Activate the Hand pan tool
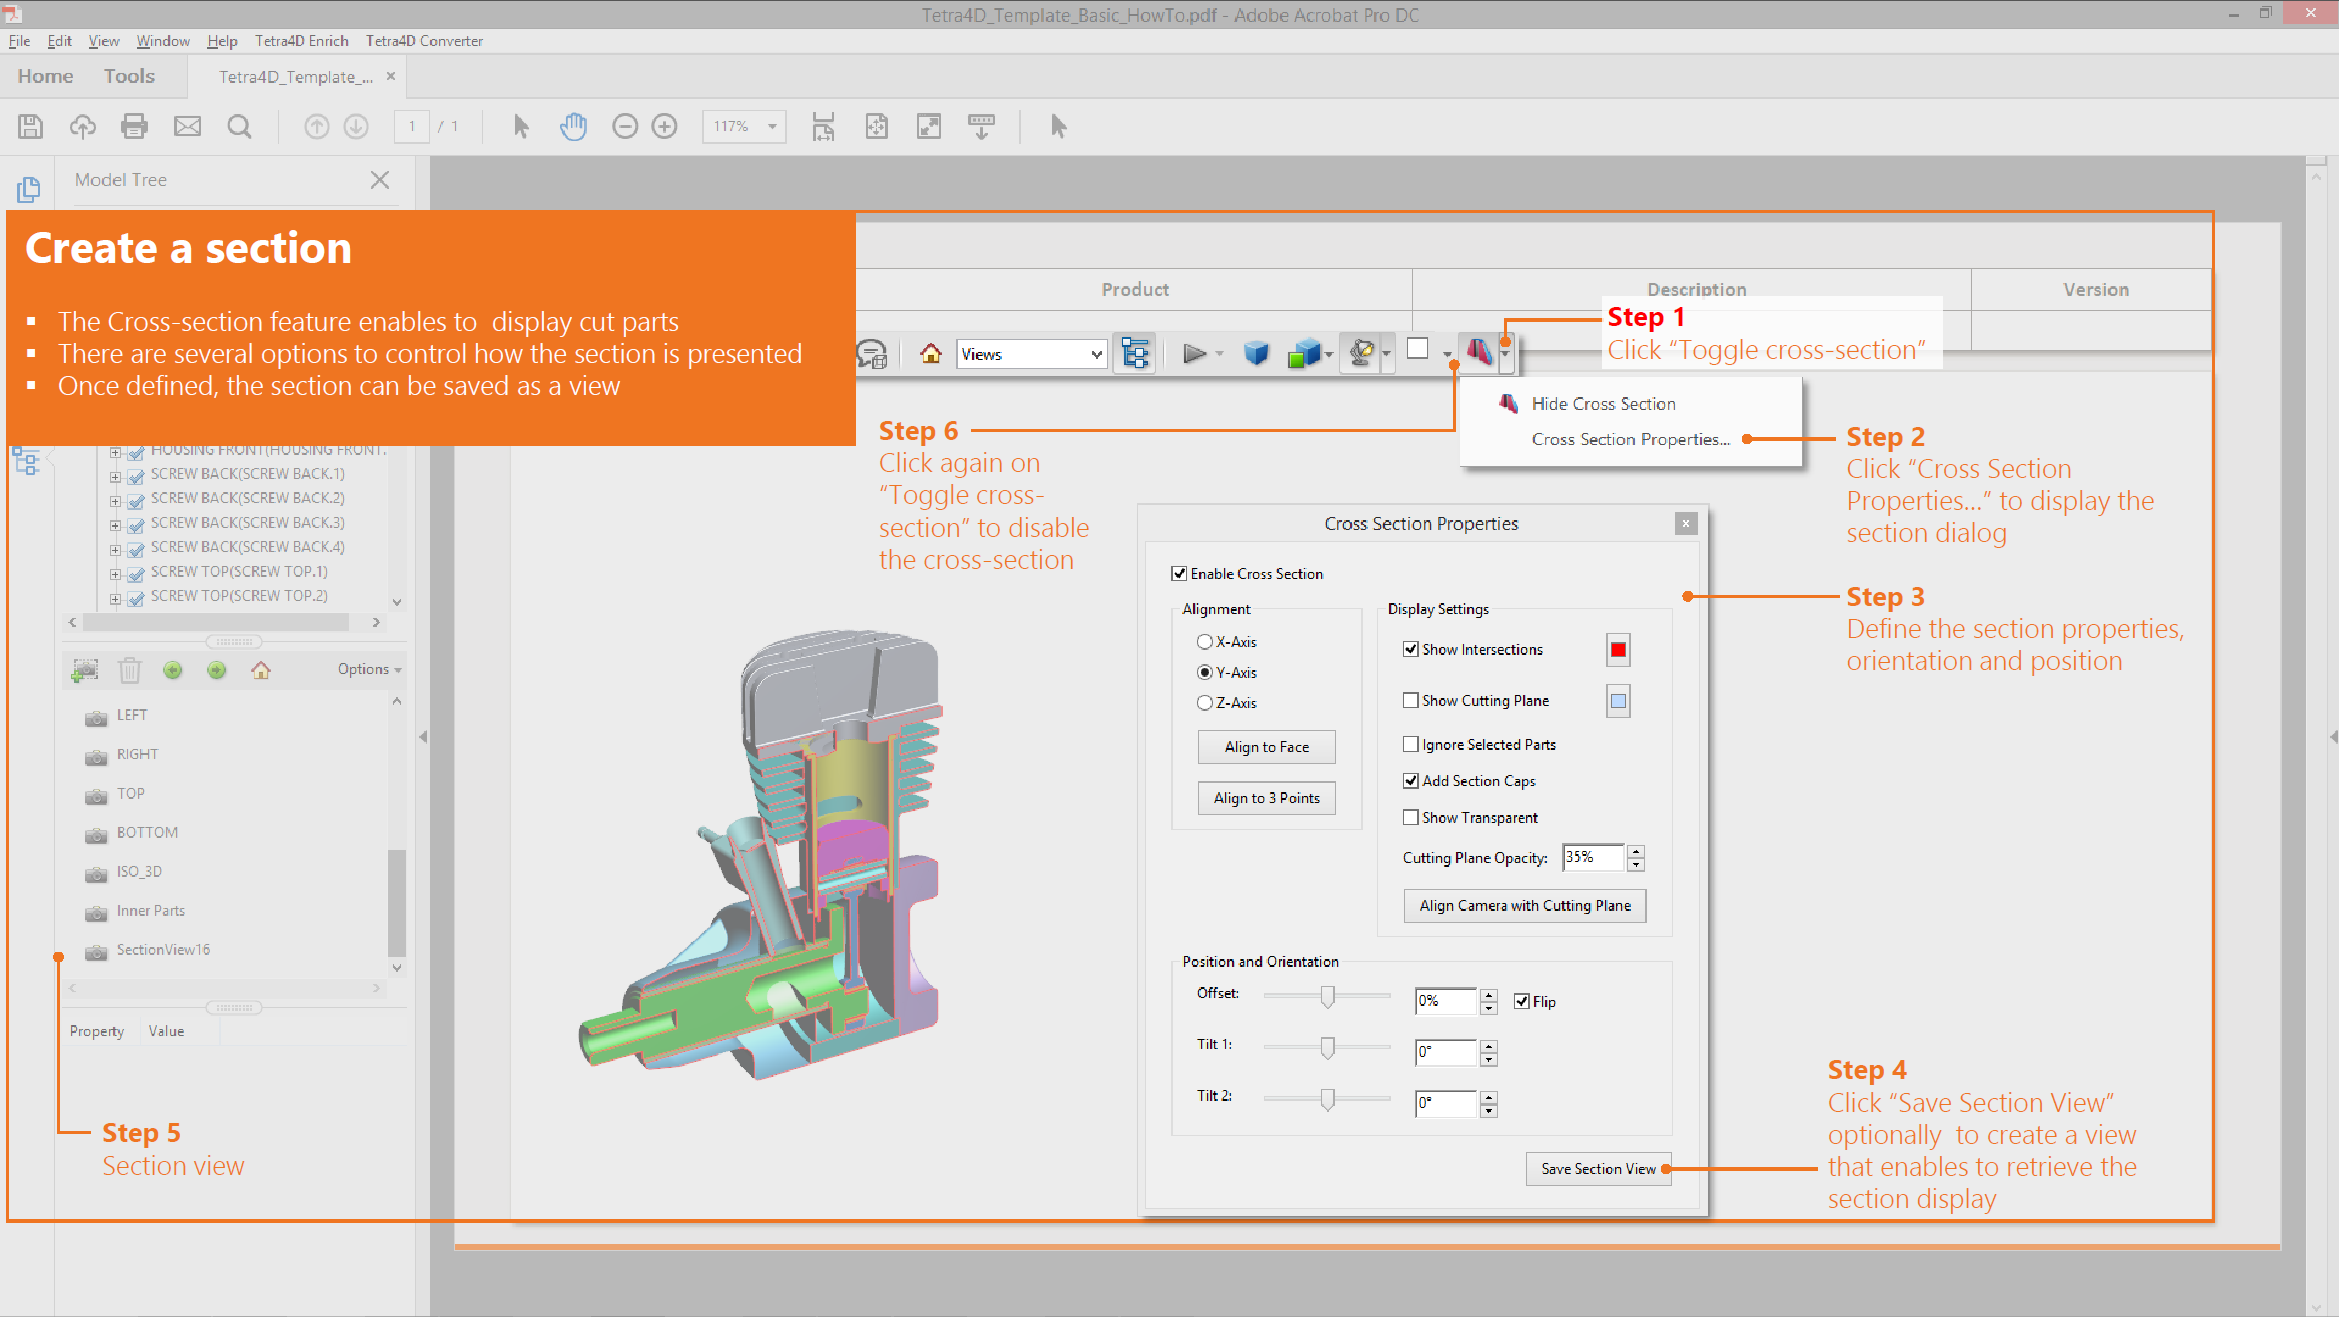The width and height of the screenshot is (2339, 1317). tap(573, 126)
